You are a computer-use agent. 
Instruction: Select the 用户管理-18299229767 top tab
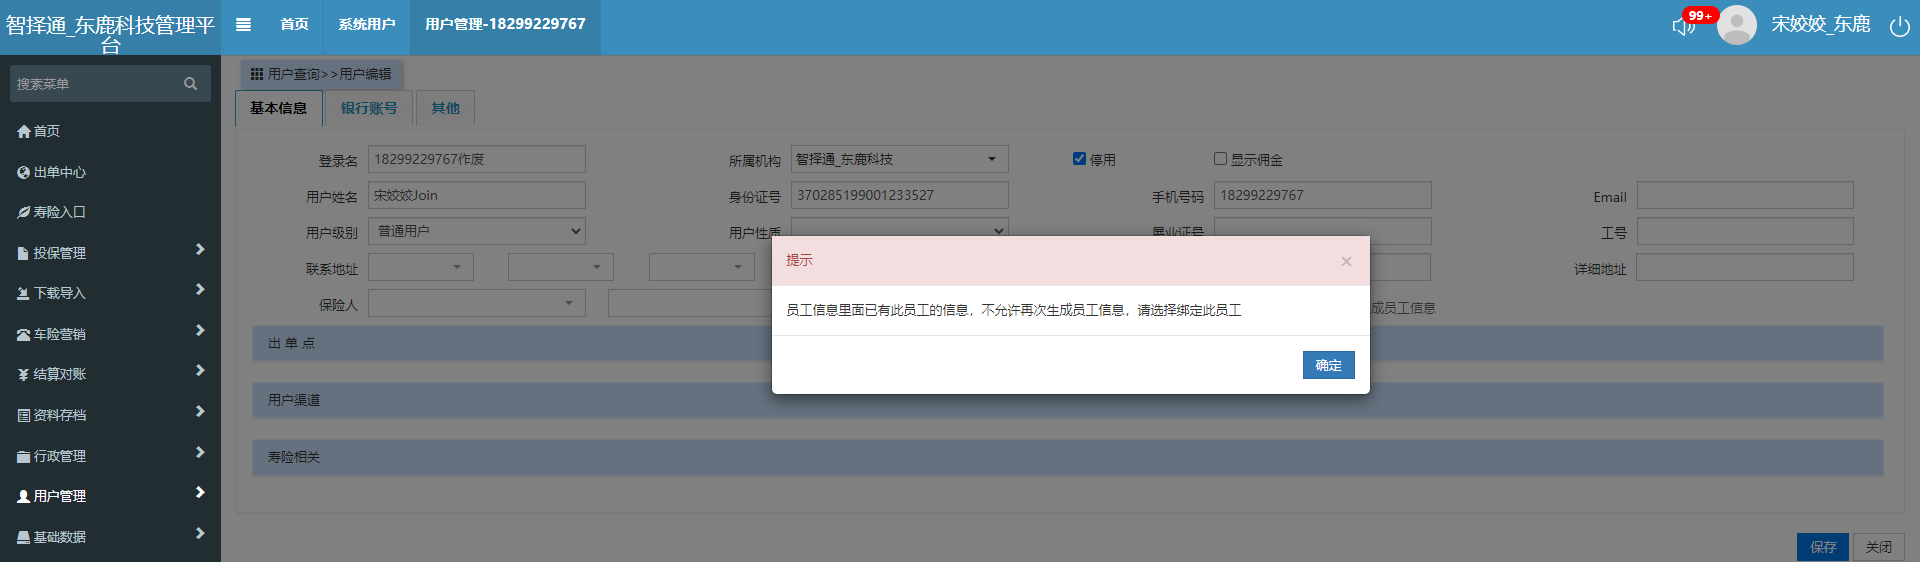tap(505, 25)
